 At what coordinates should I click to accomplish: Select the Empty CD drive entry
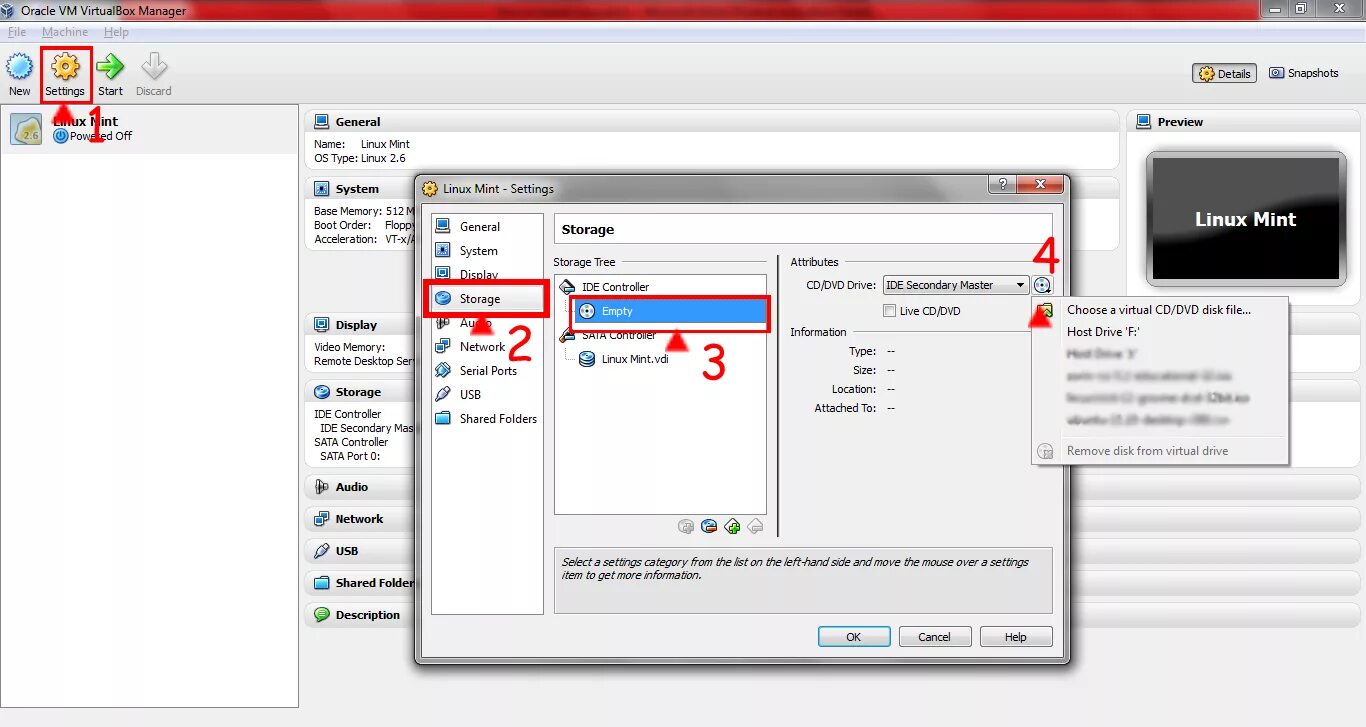click(670, 311)
